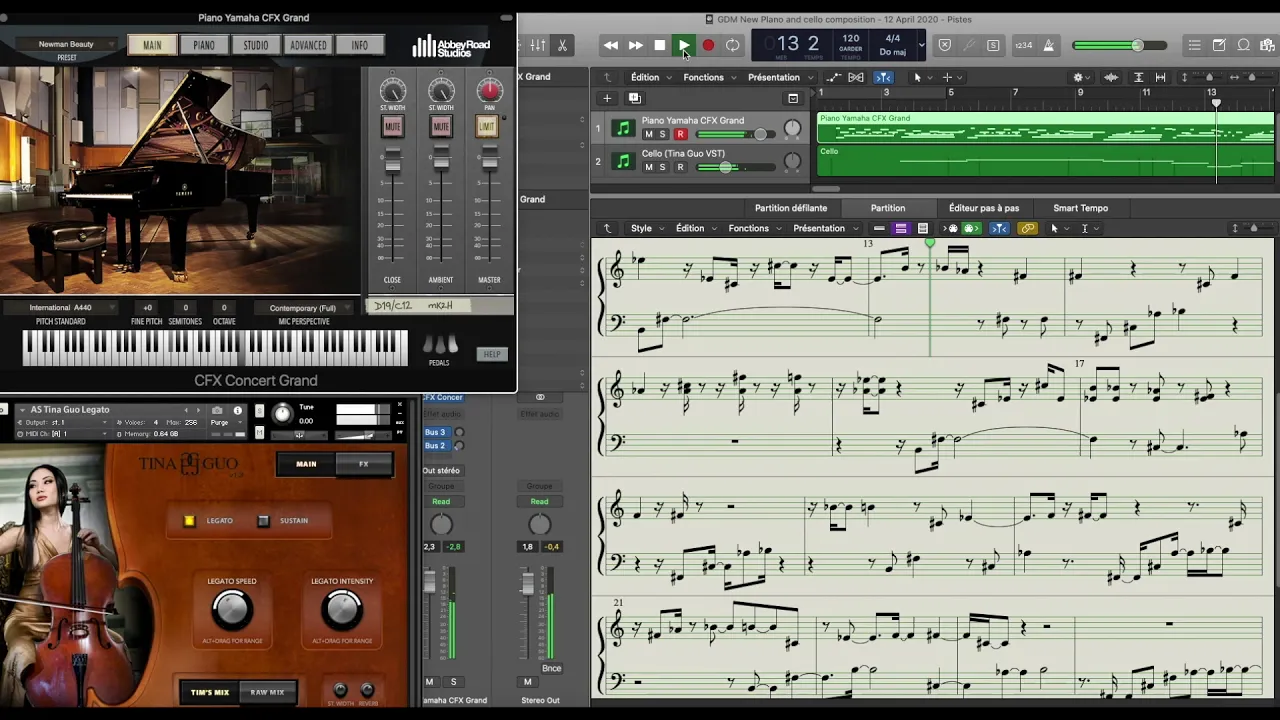Toggle the Cycle loop button
Image resolution: width=1280 pixels, height=720 pixels.
click(733, 45)
